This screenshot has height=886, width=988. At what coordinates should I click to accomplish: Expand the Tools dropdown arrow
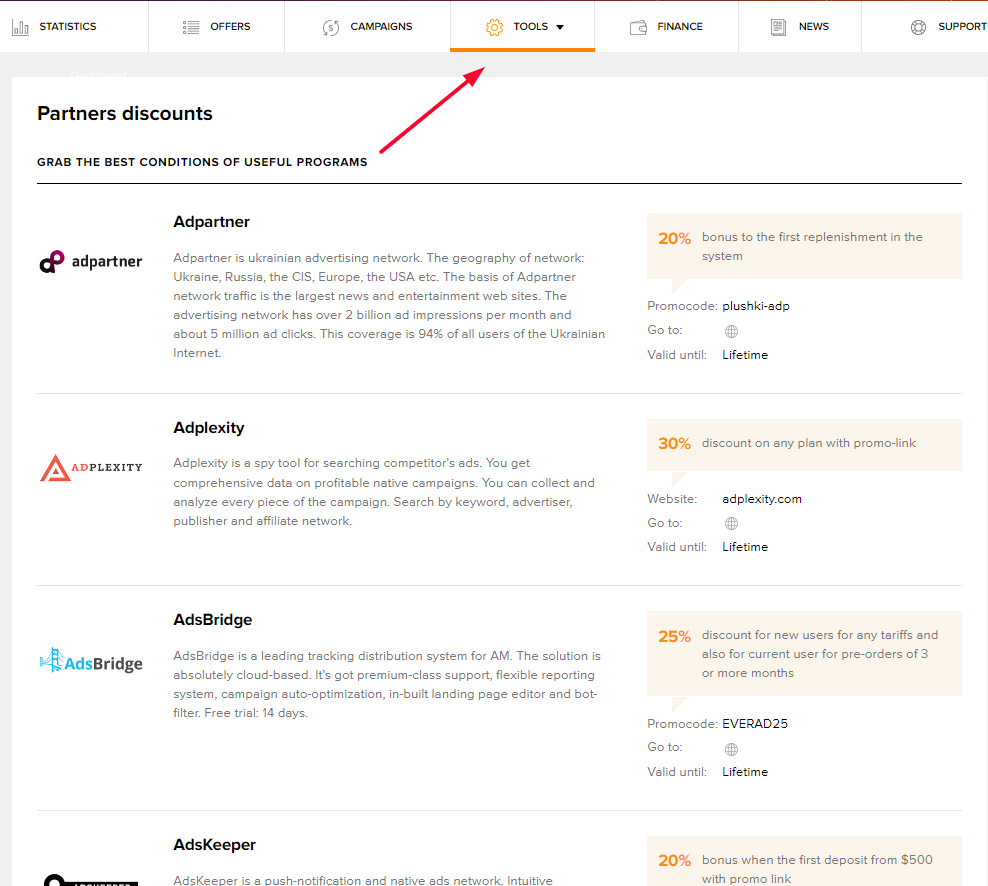pos(560,27)
